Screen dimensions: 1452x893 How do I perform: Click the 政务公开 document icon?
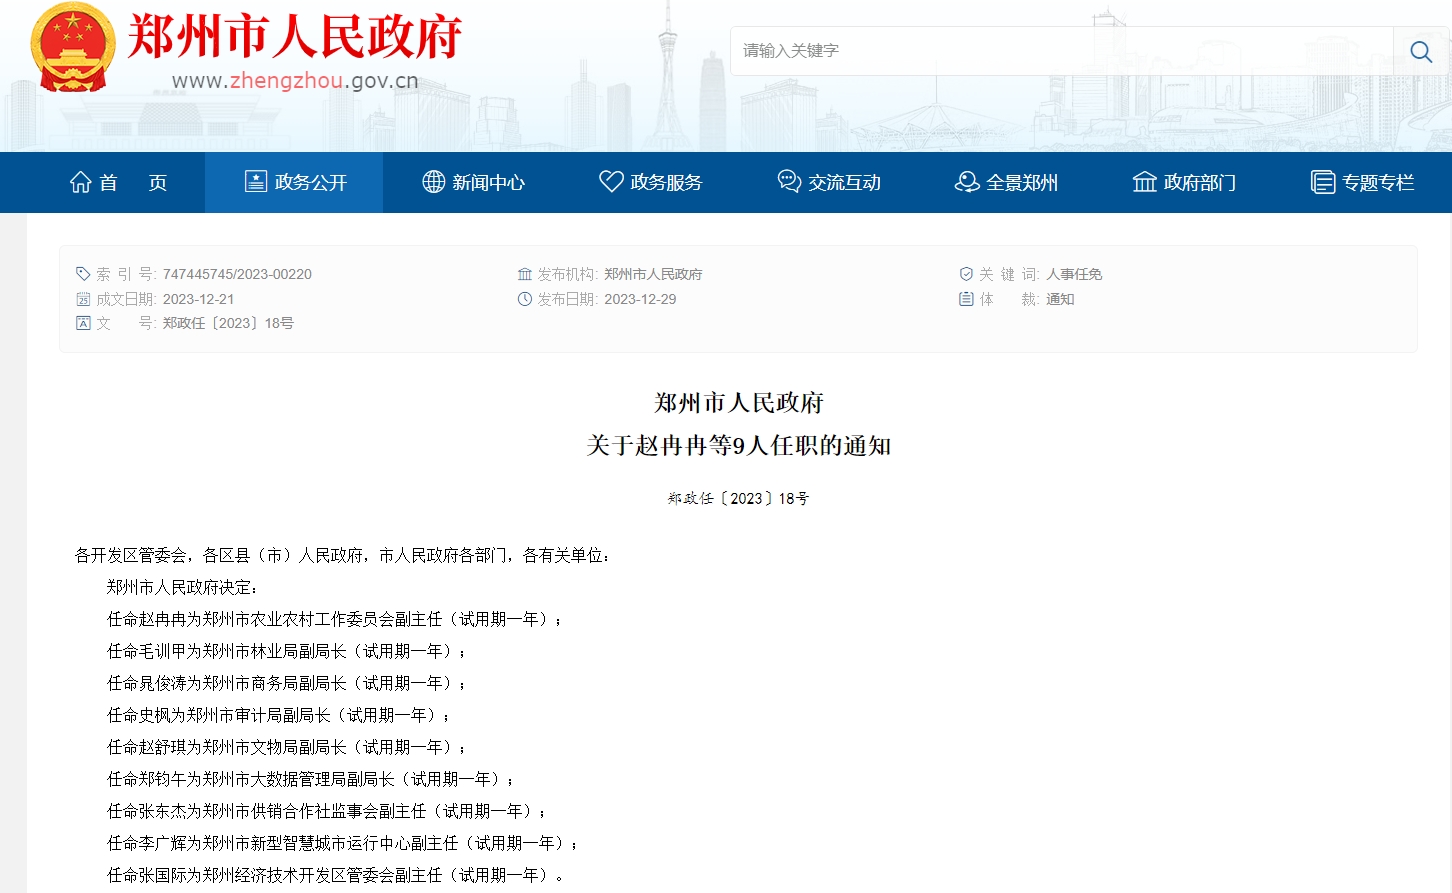point(256,181)
